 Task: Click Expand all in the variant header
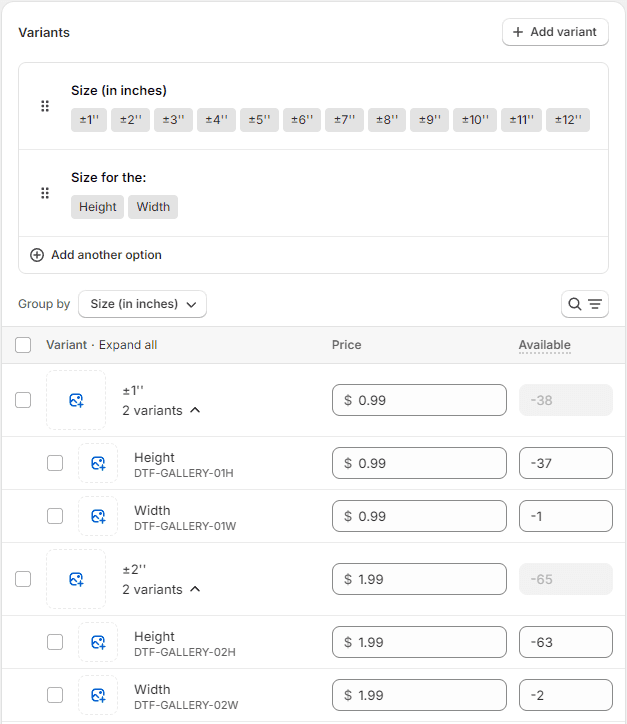click(x=126, y=345)
